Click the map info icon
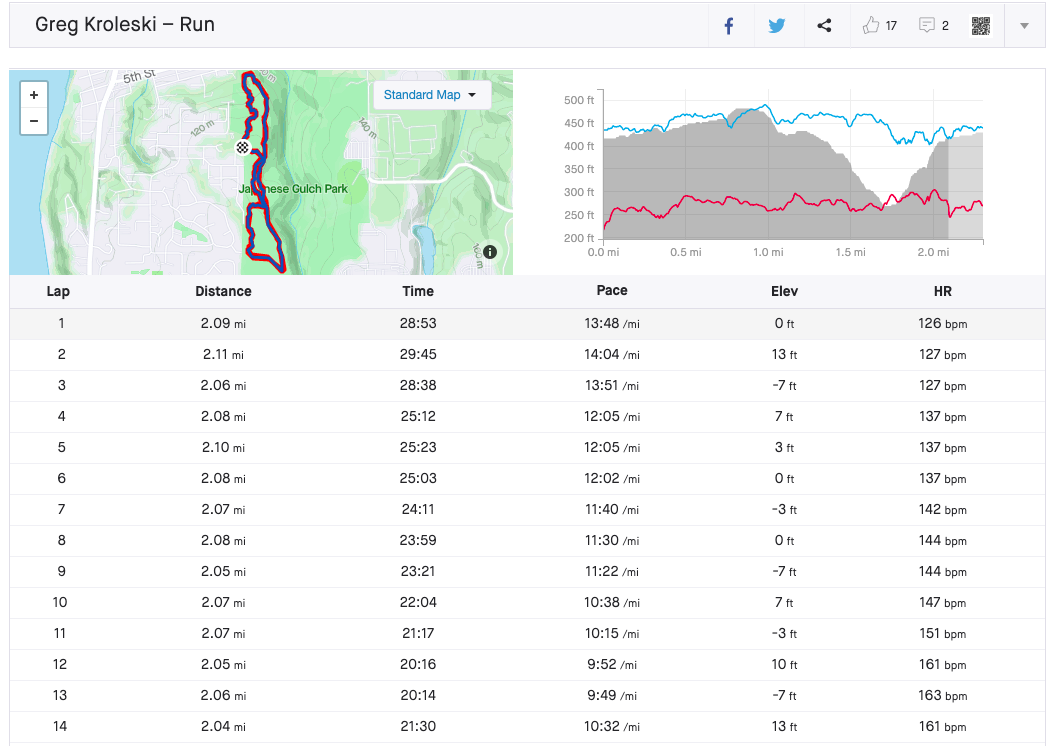This screenshot has height=746, width=1055. (x=490, y=252)
